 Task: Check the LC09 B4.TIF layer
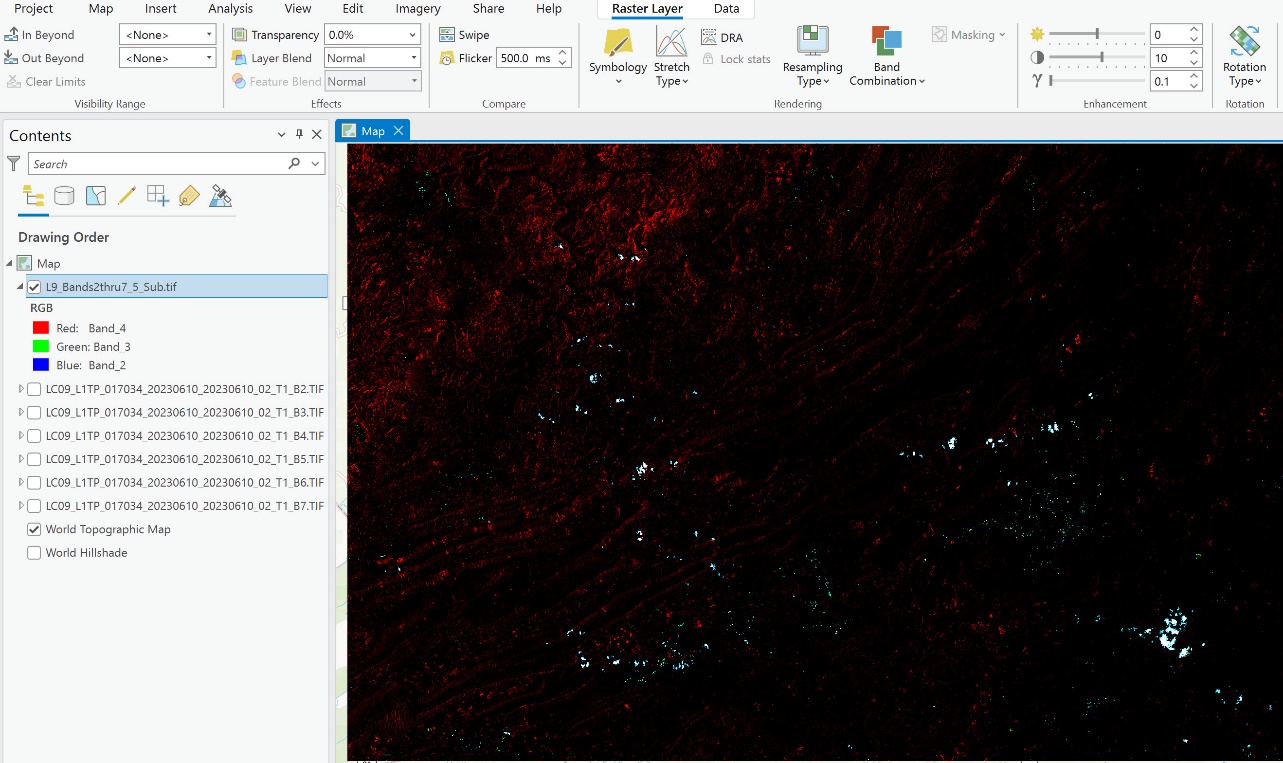(x=34, y=436)
